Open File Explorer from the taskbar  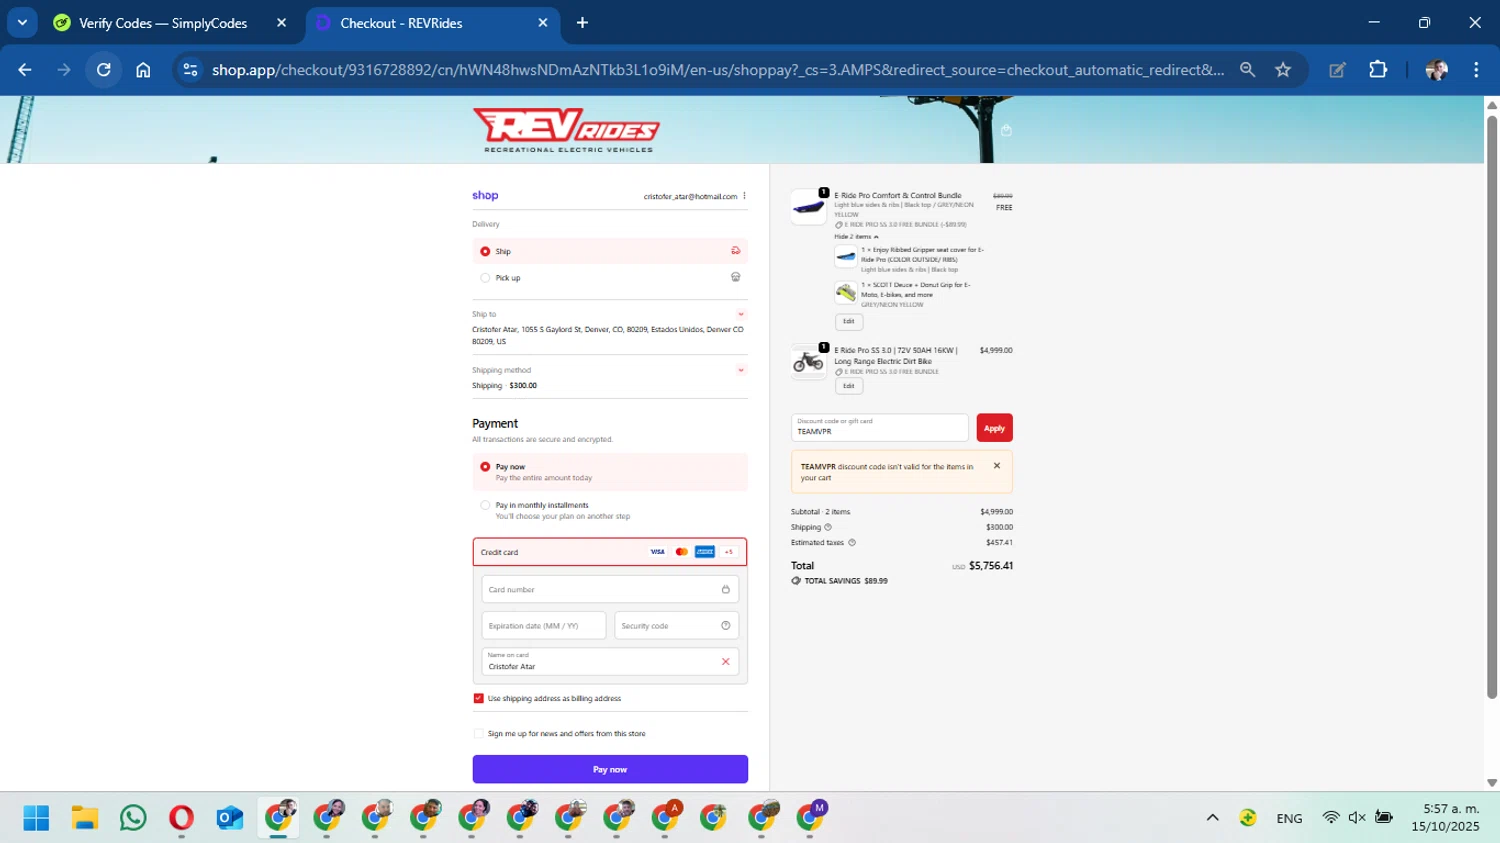click(x=85, y=818)
